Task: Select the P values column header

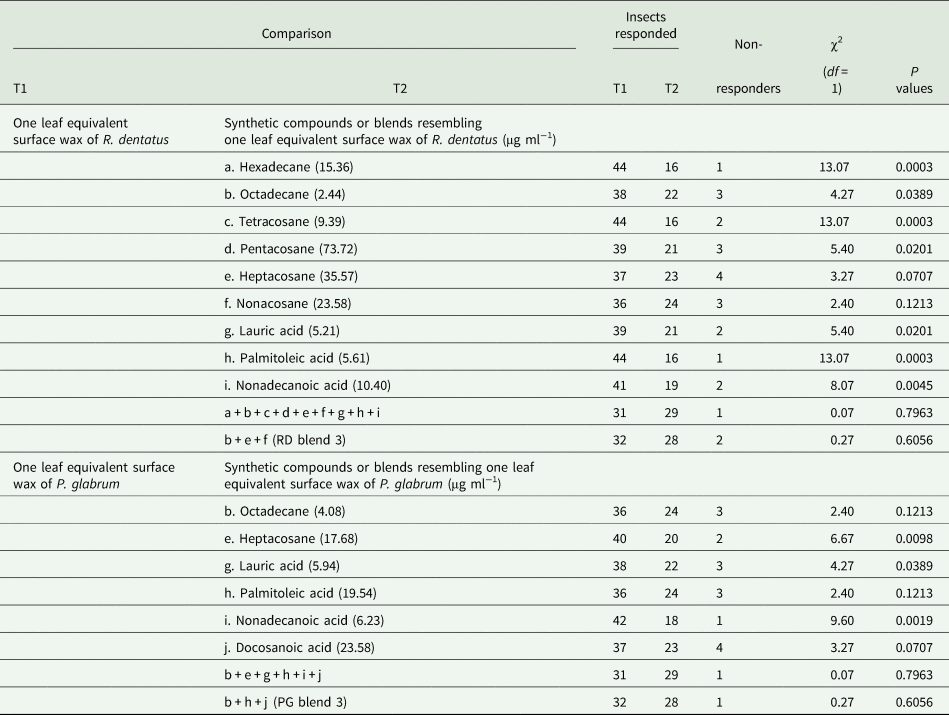Action: (914, 79)
